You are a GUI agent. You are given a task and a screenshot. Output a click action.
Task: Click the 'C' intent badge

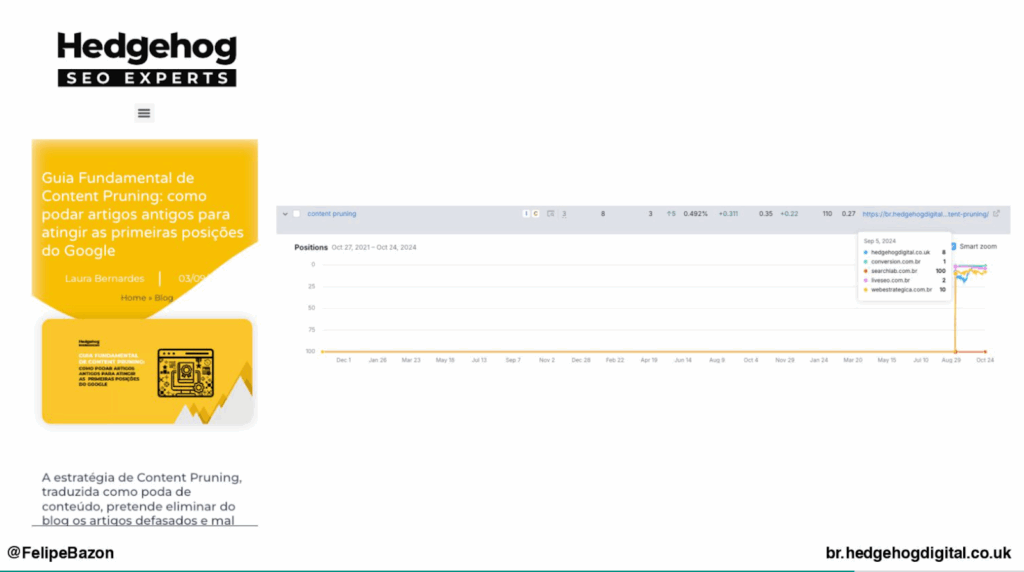535,214
